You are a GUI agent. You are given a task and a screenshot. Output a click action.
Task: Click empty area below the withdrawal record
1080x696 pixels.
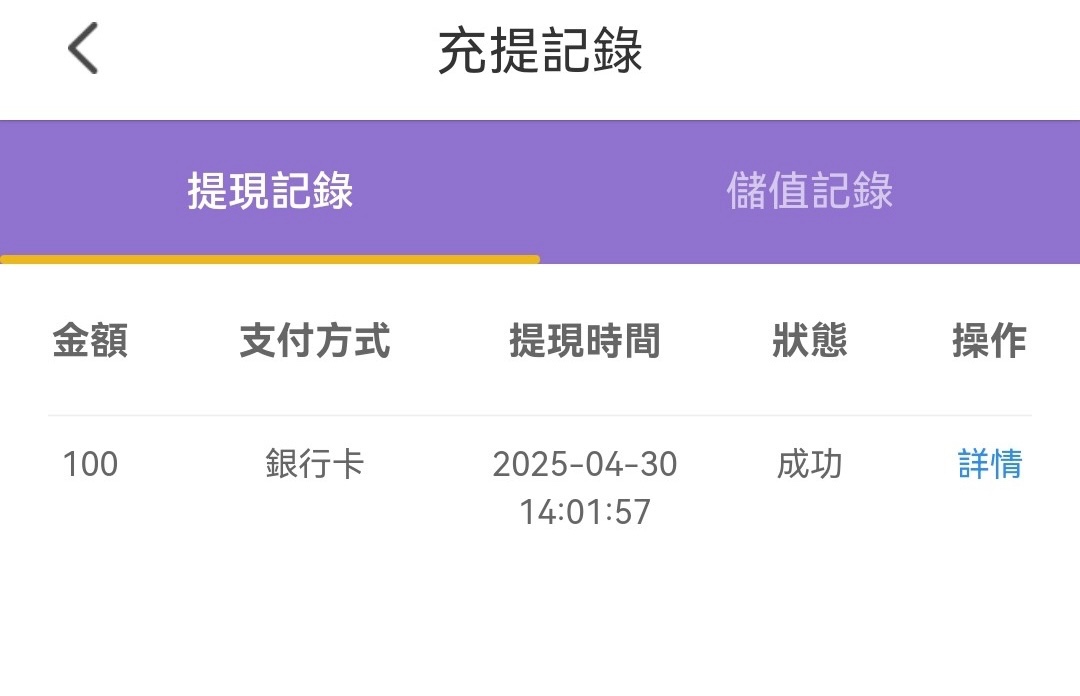pos(540,620)
